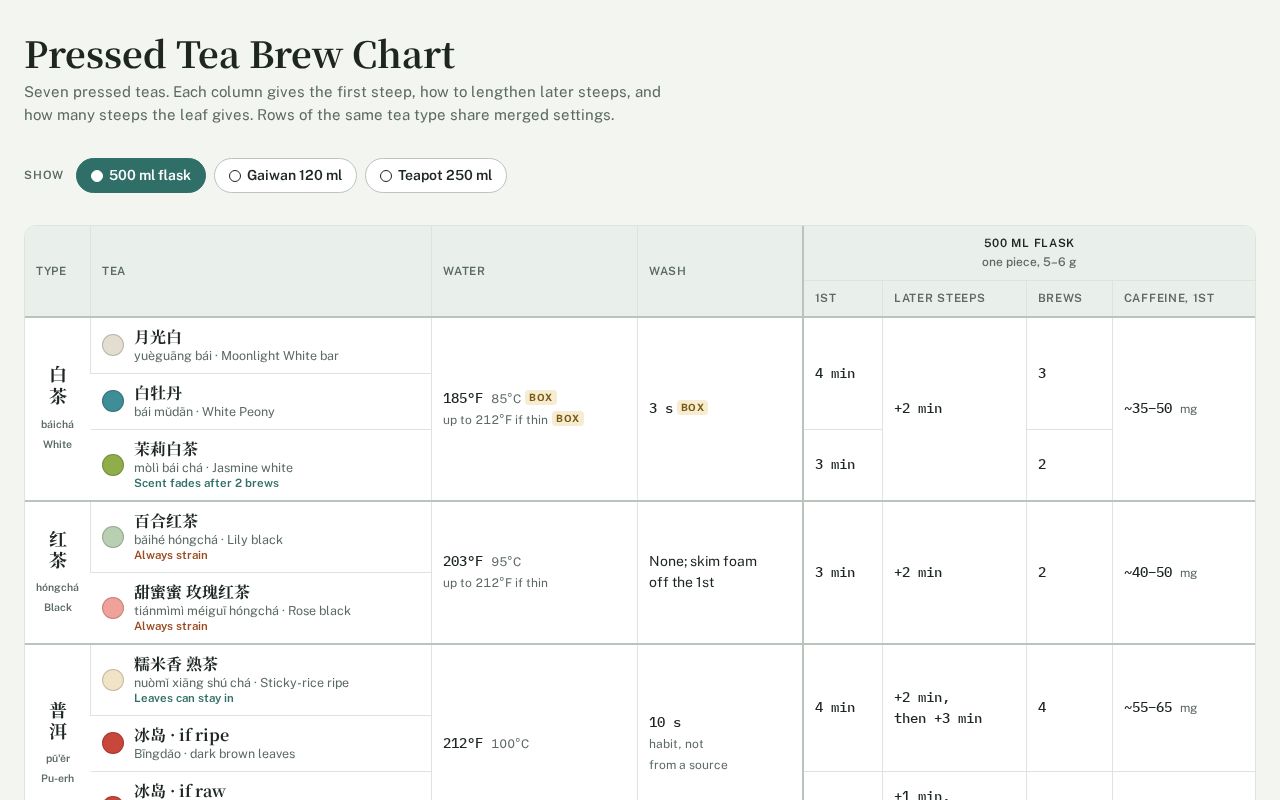Click the BOX badge beside 85°C
The height and width of the screenshot is (800, 1280).
[x=541, y=398]
